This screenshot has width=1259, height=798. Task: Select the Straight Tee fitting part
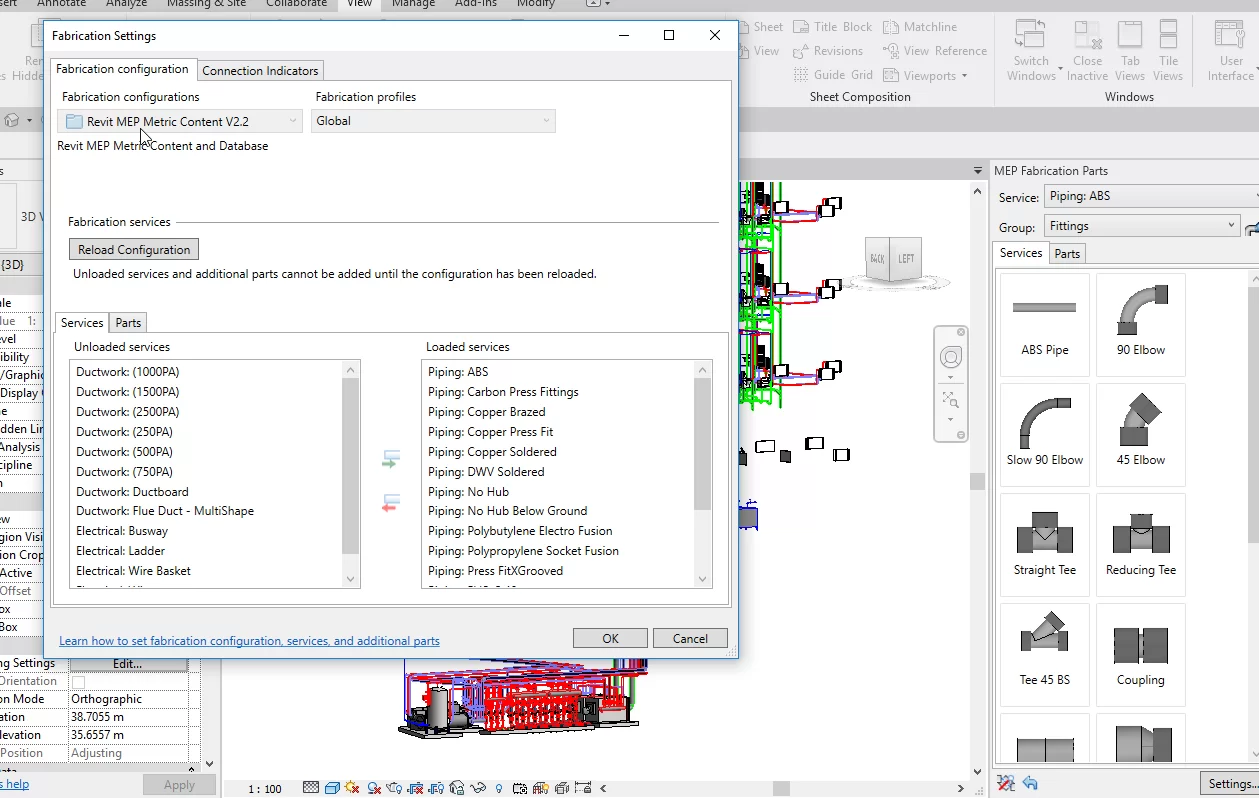(1044, 543)
